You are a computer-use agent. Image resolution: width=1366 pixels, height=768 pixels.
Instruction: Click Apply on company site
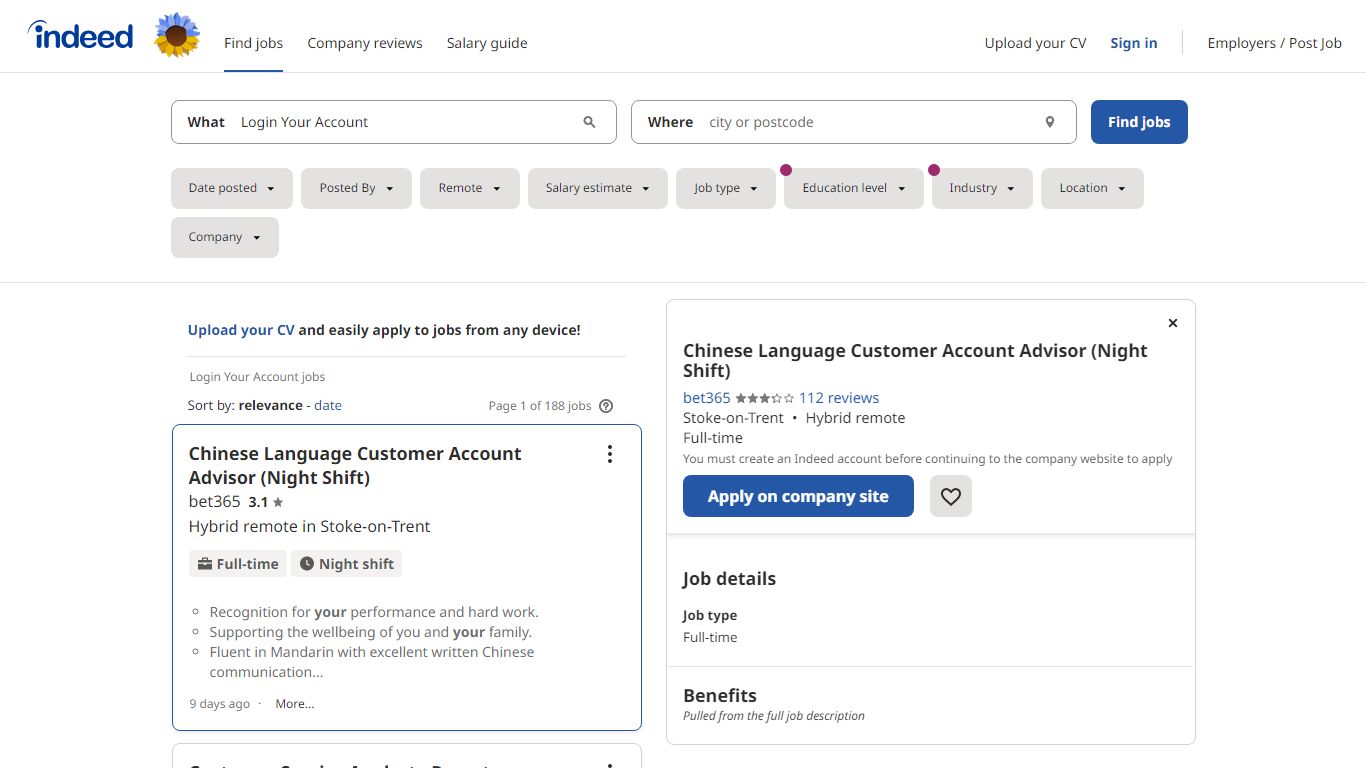(798, 496)
